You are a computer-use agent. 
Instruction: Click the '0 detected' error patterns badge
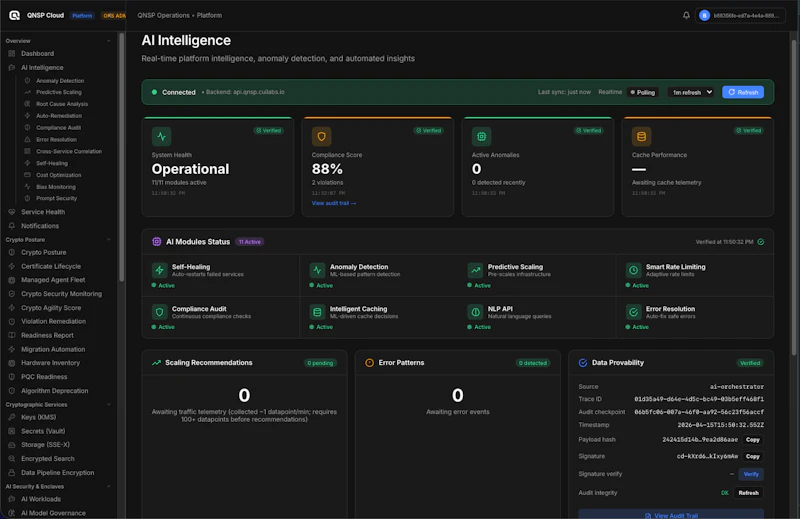533,363
